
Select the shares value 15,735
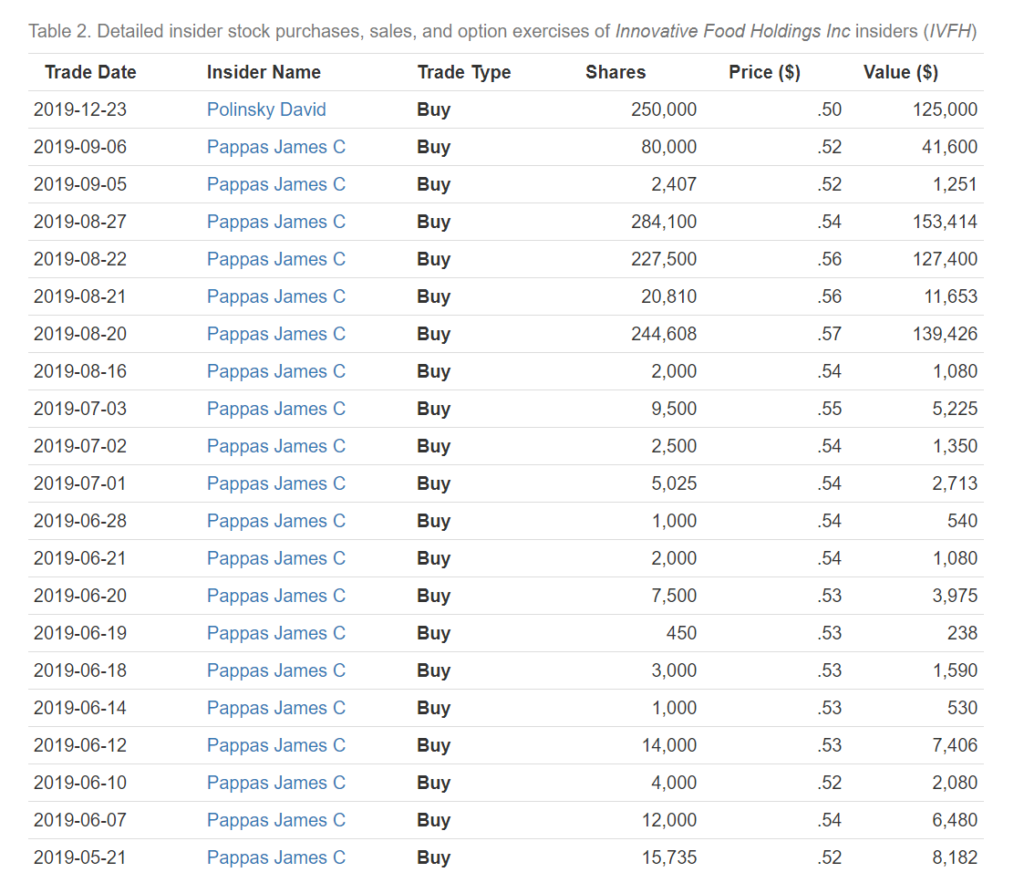point(669,858)
